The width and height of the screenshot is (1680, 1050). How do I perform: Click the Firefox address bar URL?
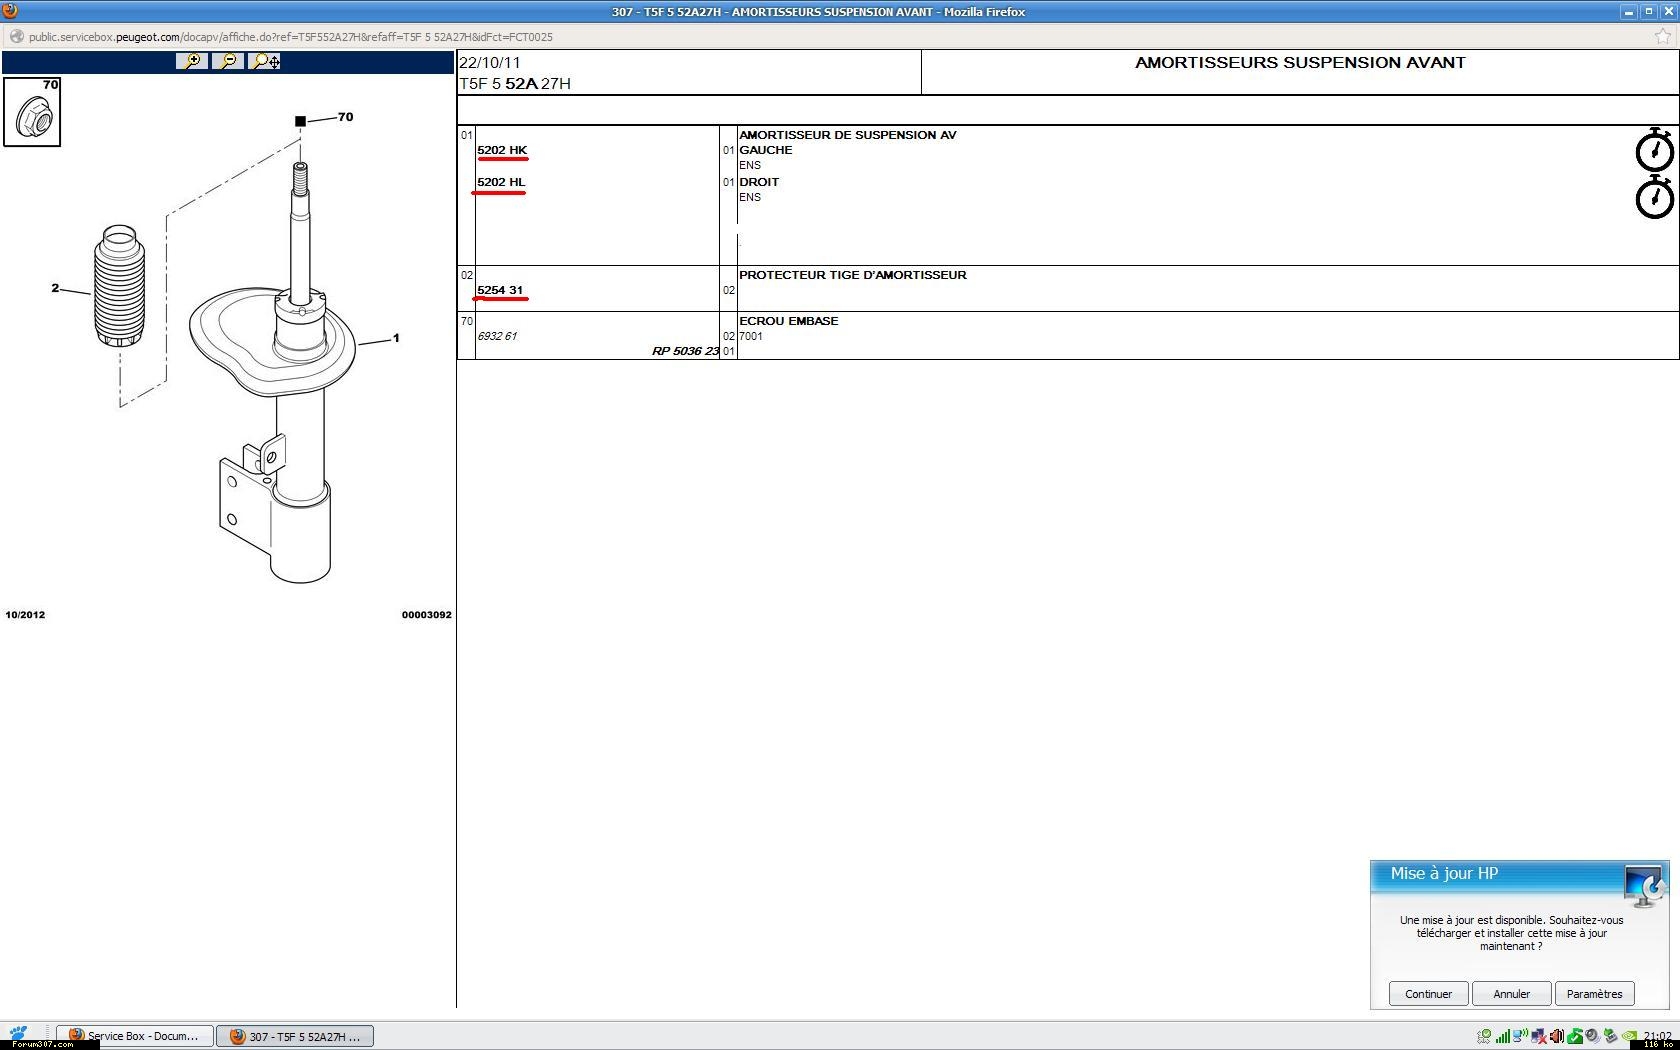click(291, 37)
